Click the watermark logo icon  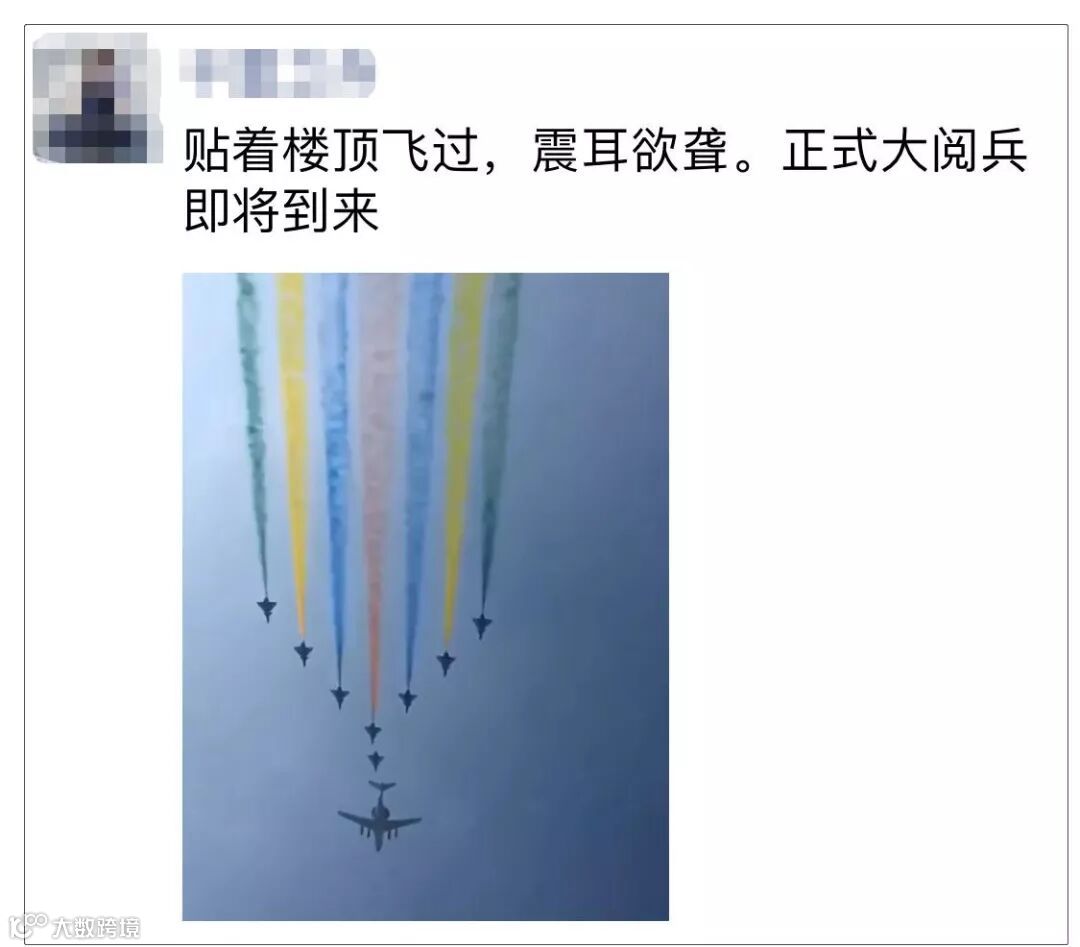[28, 926]
